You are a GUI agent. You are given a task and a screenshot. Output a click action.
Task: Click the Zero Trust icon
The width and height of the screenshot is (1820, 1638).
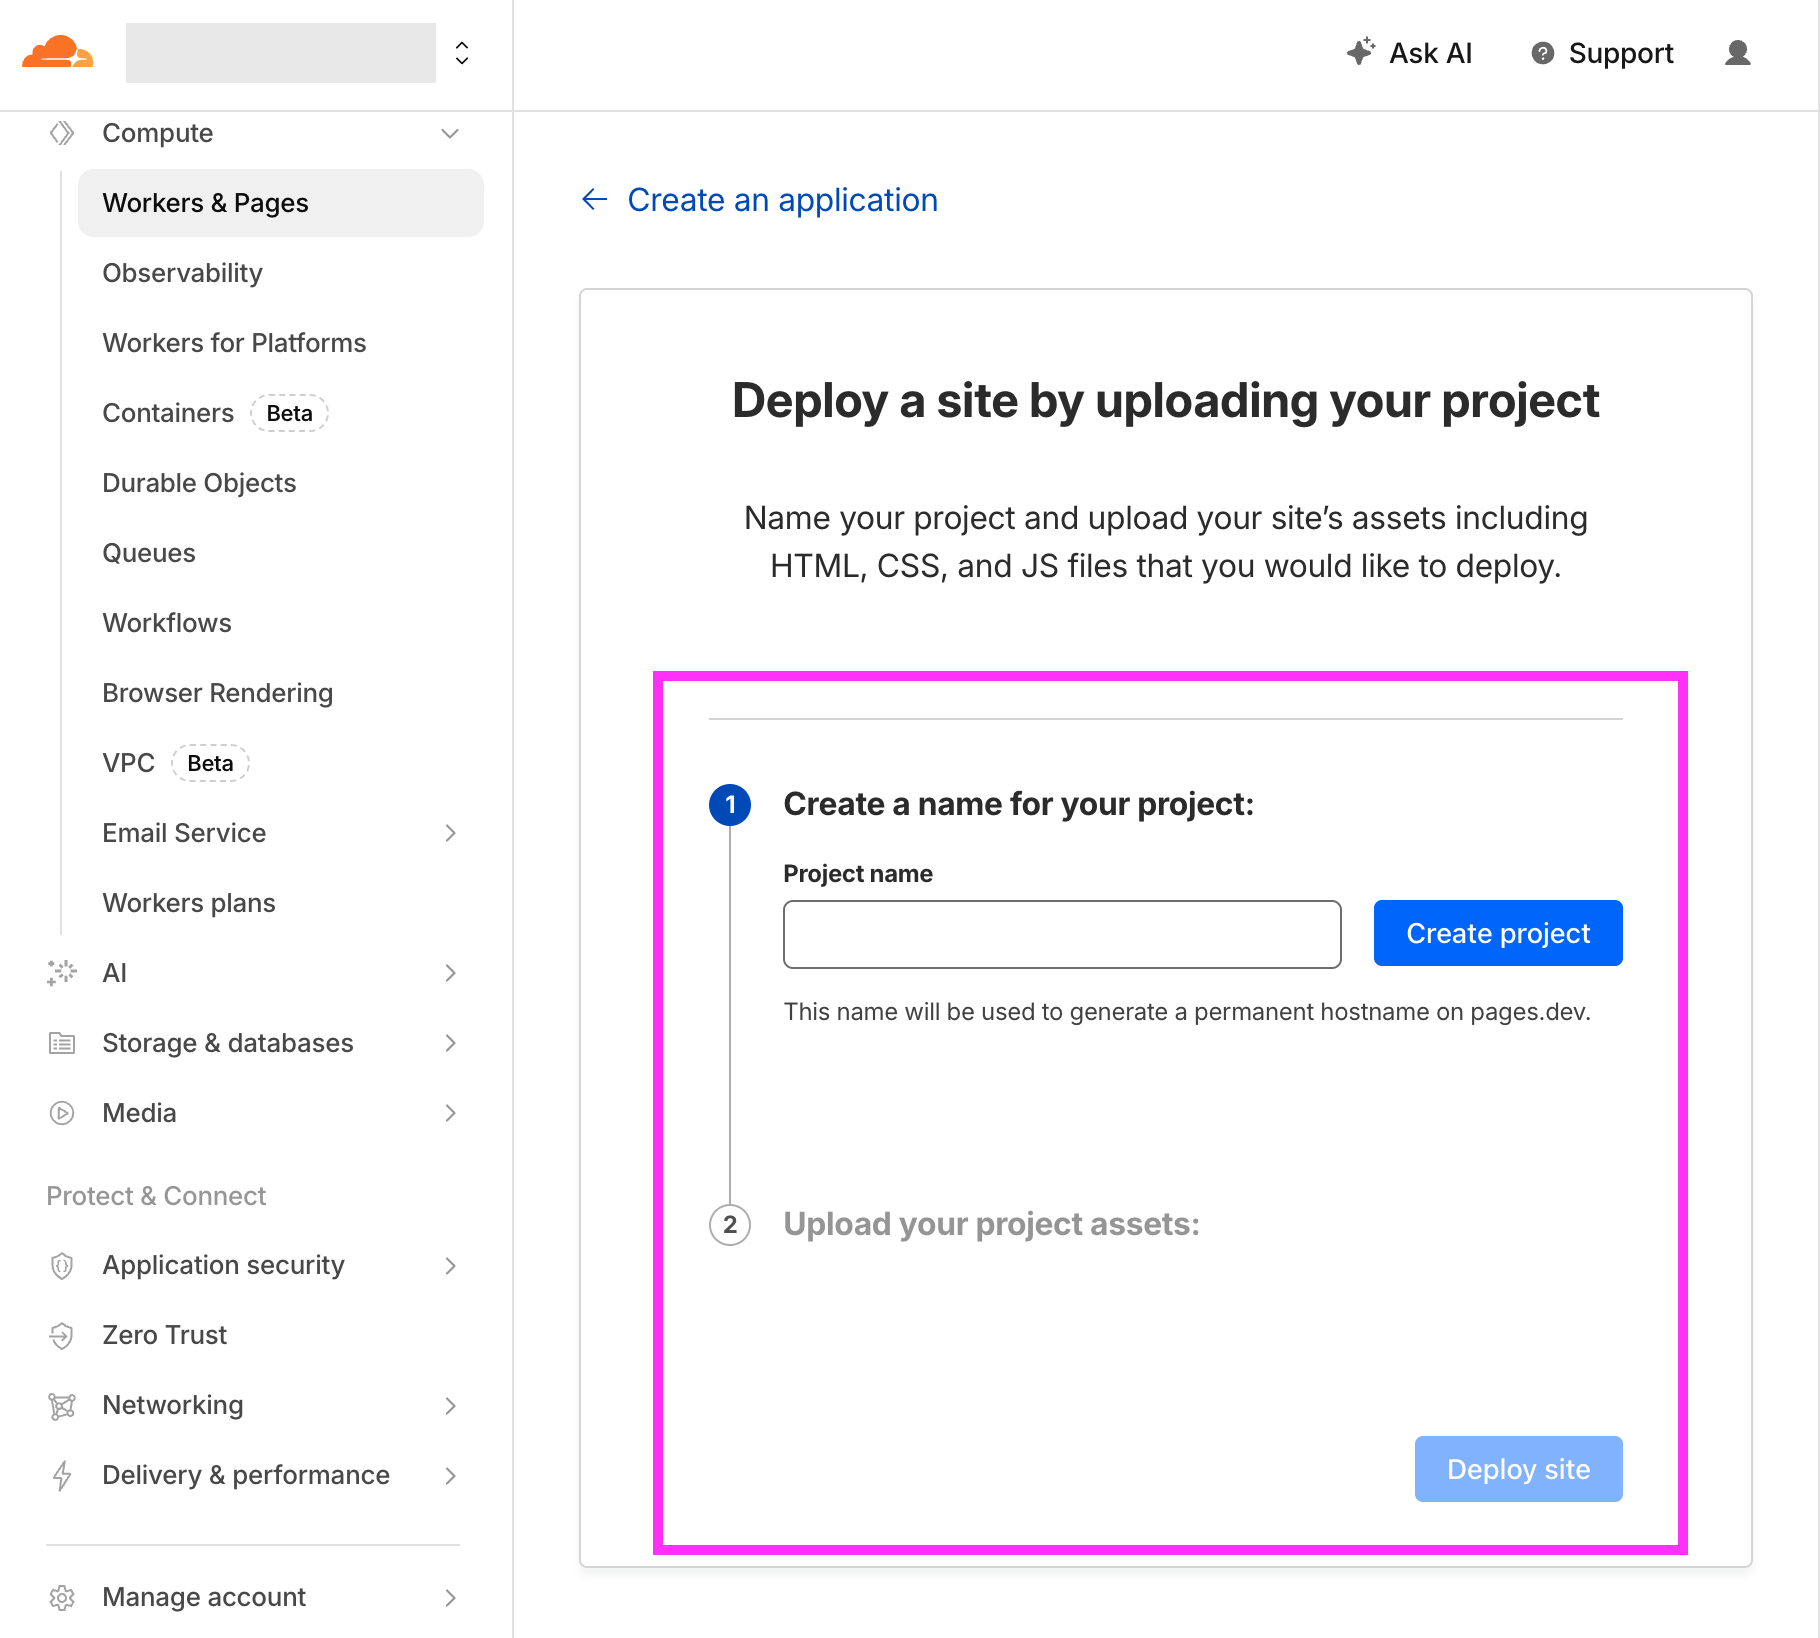point(61,1335)
